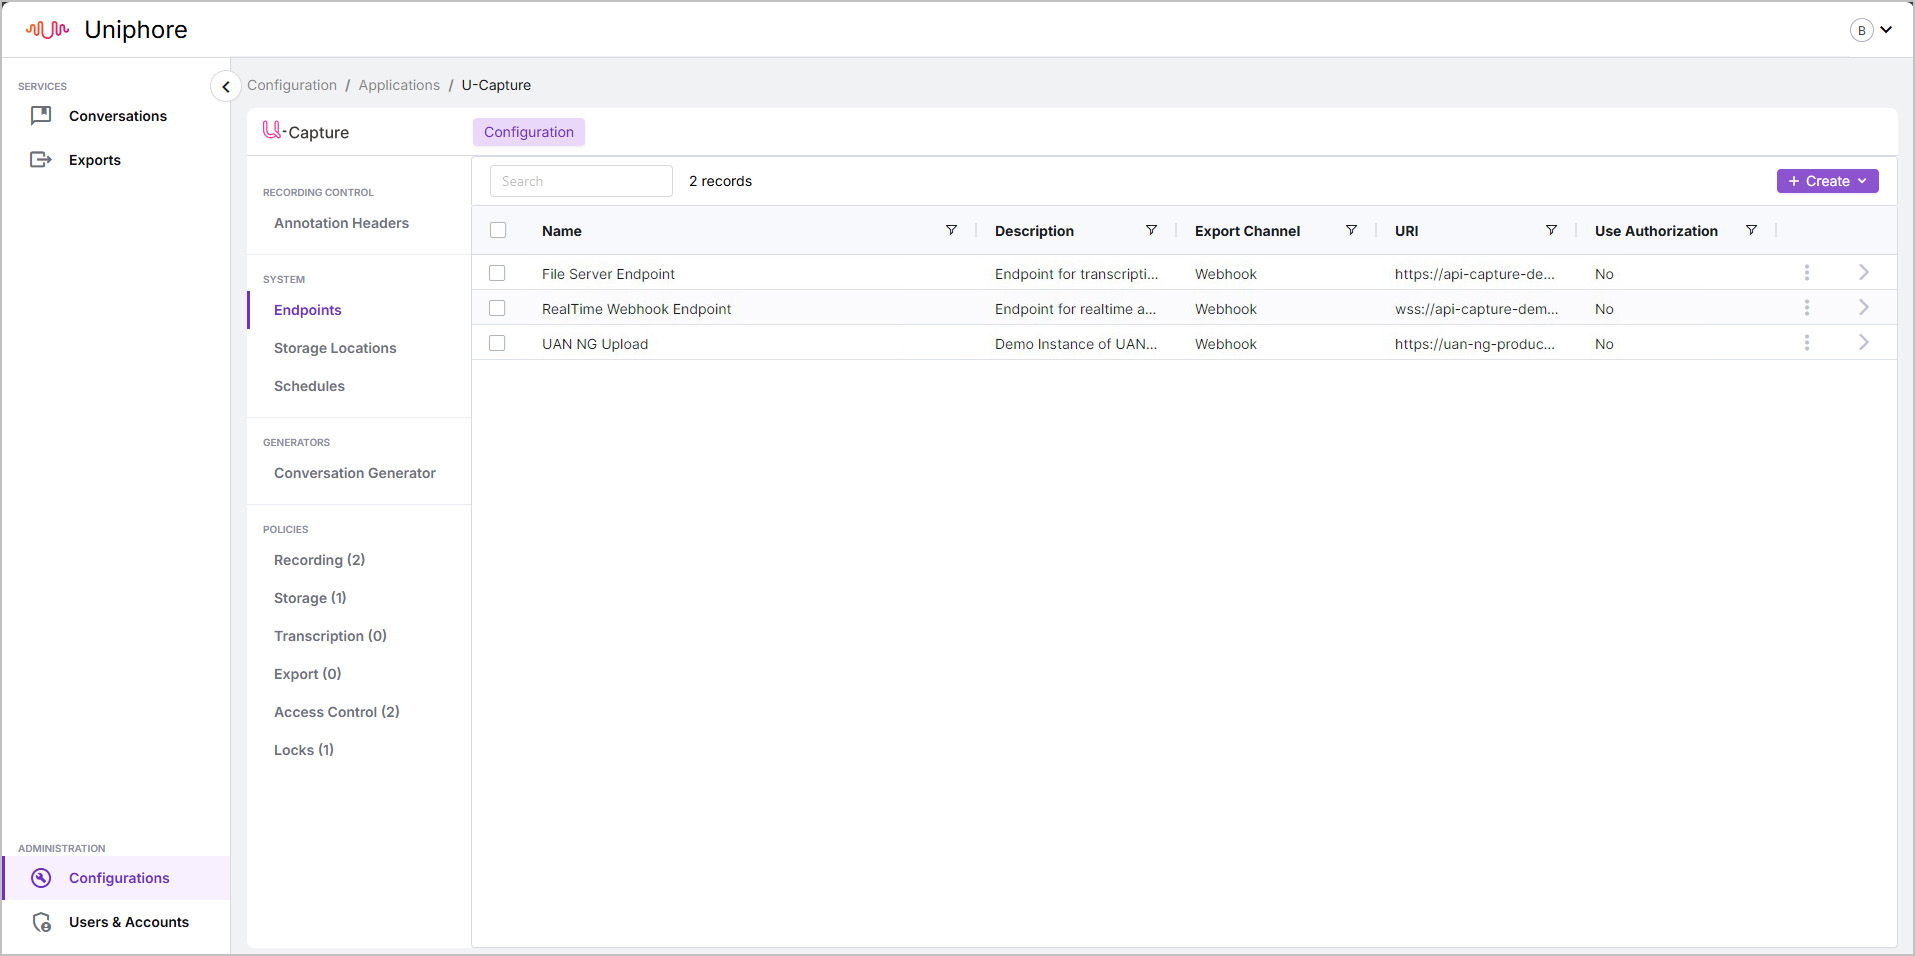Sort by the Description column header
This screenshot has height=956, width=1915.
(1034, 231)
